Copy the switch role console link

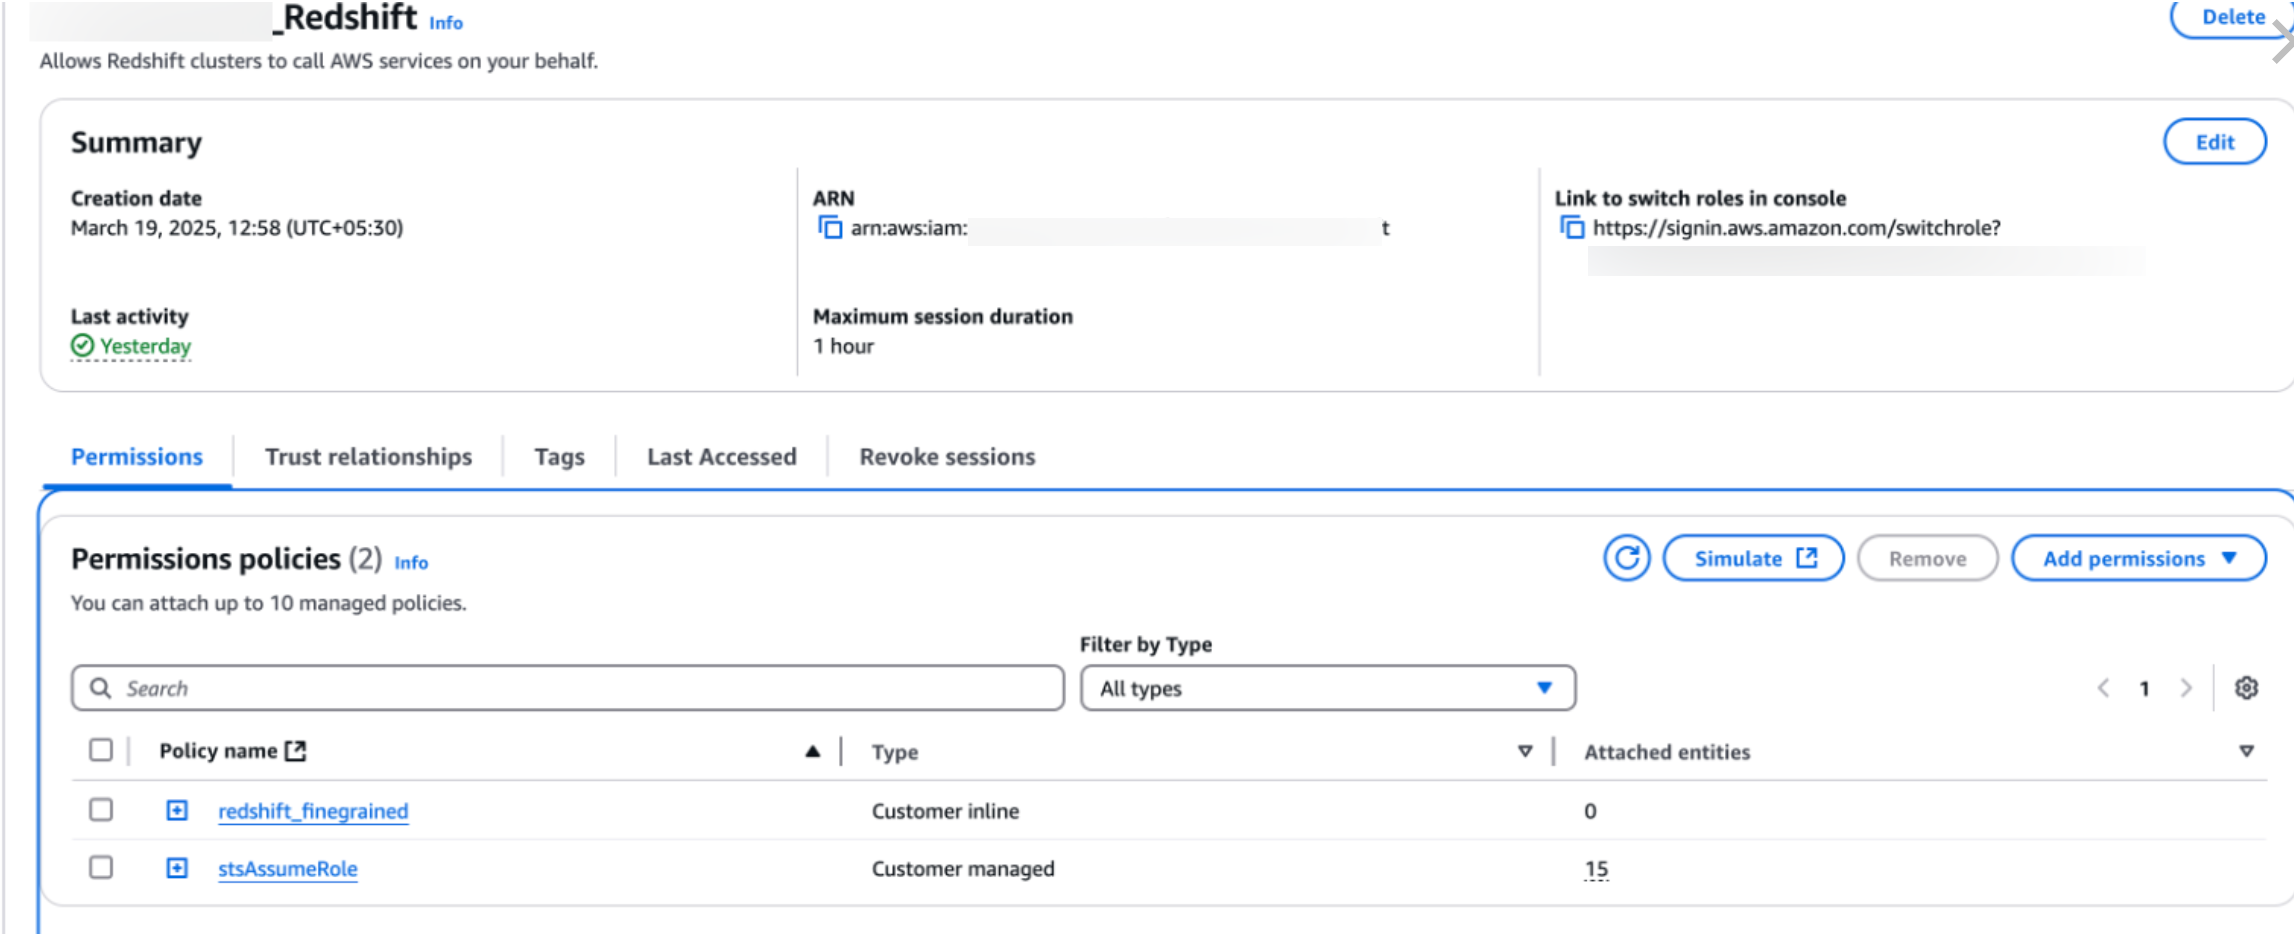click(1571, 228)
